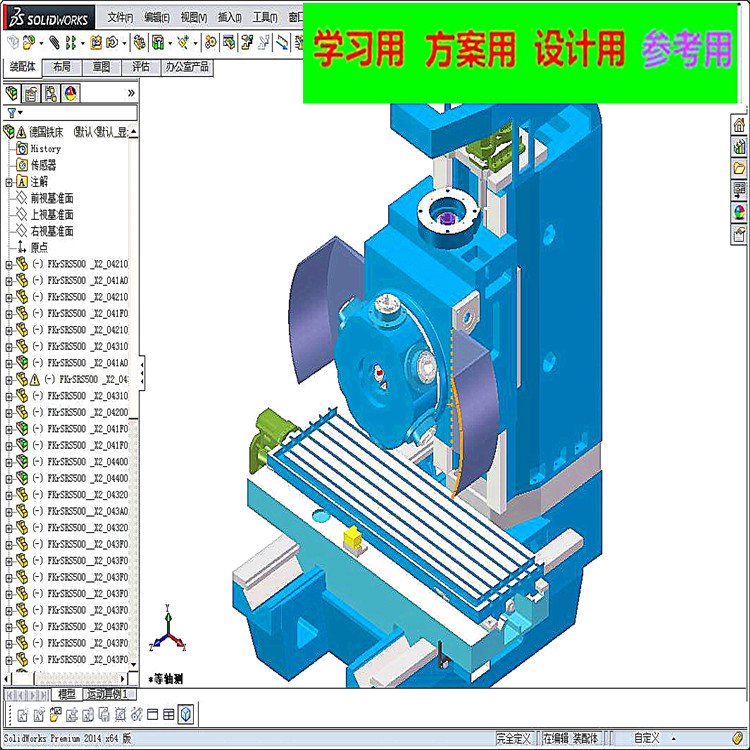This screenshot has height=750, width=750.
Task: Select the 传感器 sensors item
Action: coord(44,165)
